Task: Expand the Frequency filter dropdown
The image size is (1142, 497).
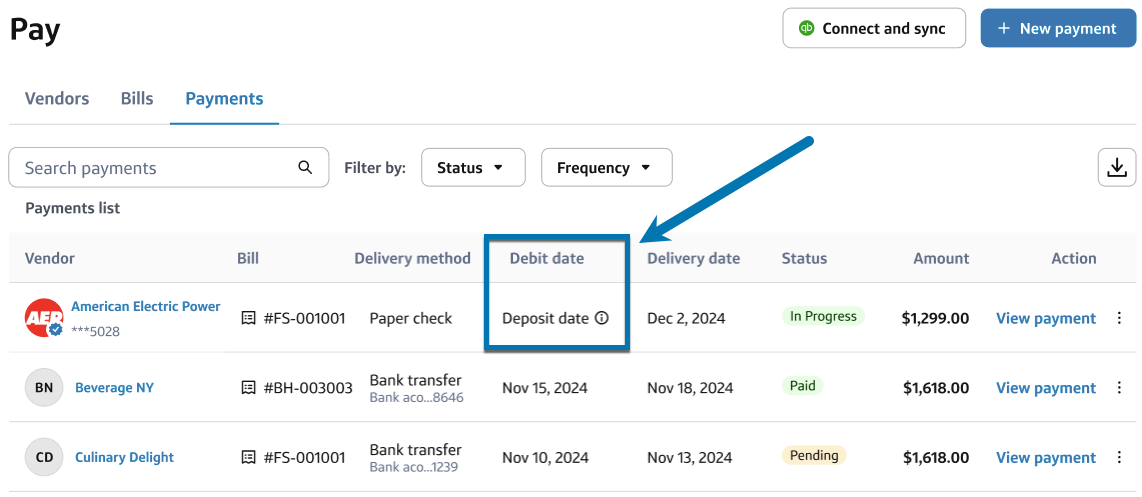Action: [x=606, y=168]
